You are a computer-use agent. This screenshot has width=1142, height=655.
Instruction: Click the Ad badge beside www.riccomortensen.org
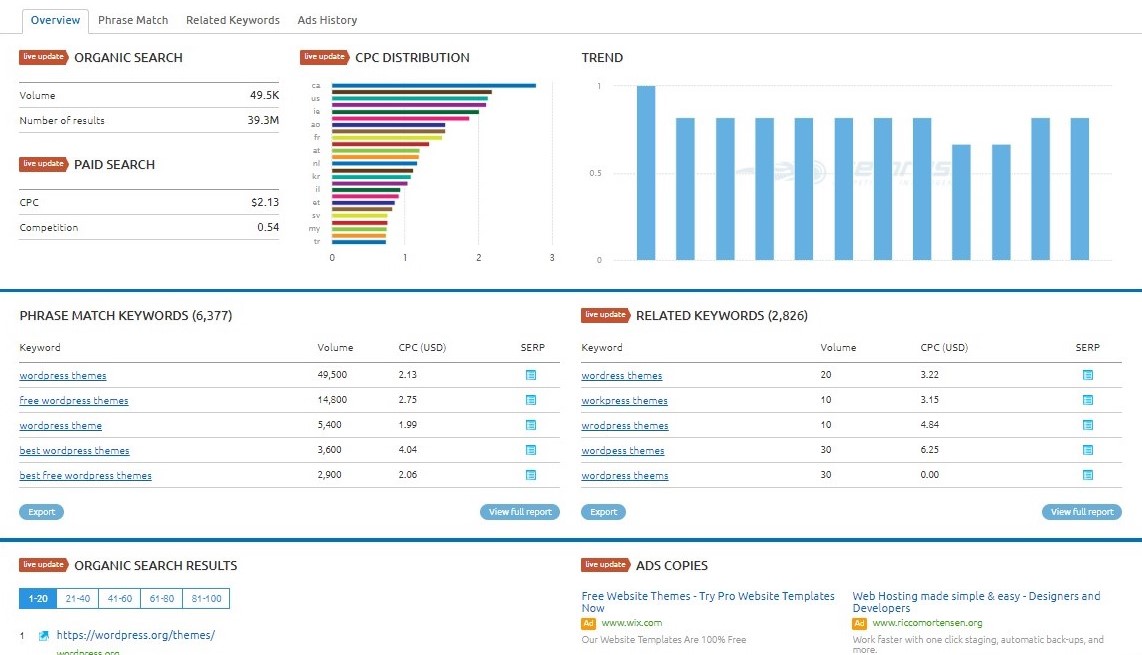(858, 622)
